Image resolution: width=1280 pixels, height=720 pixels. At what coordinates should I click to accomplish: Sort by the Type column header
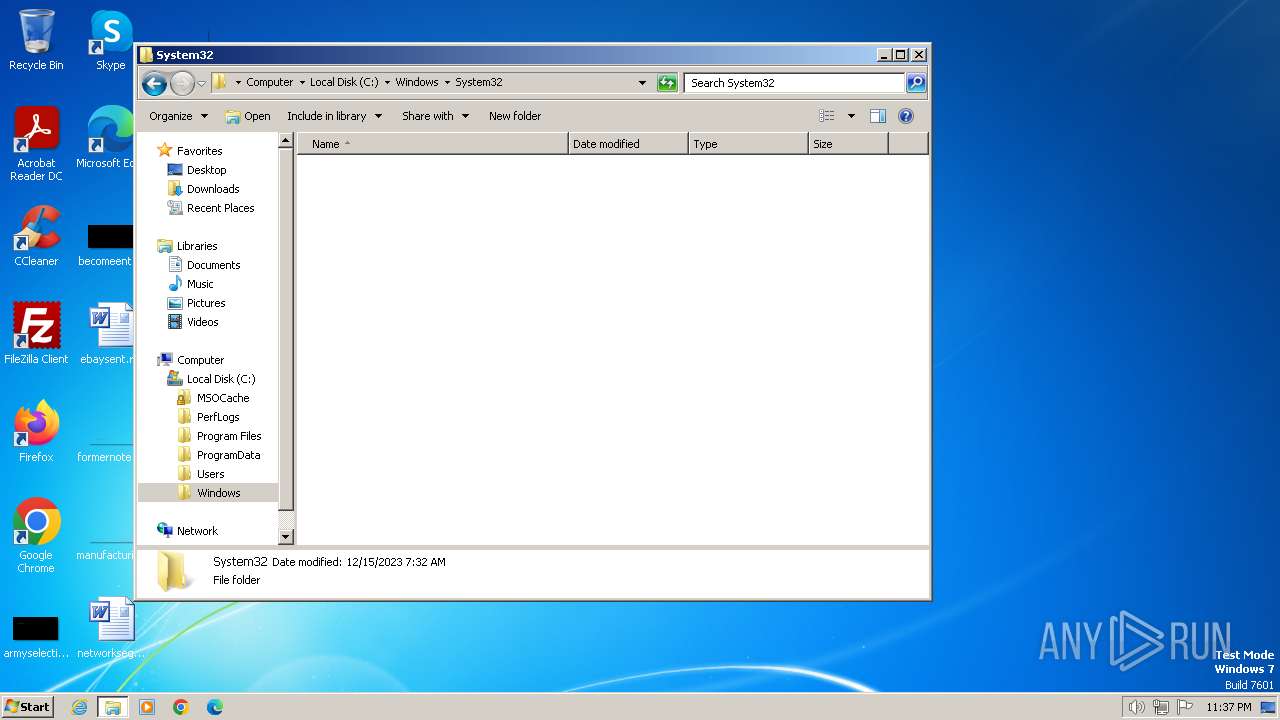tap(748, 144)
